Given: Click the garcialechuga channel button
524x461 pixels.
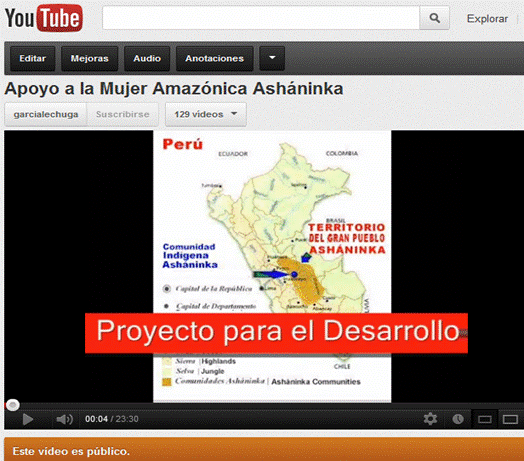Looking at the screenshot, I should point(46,114).
